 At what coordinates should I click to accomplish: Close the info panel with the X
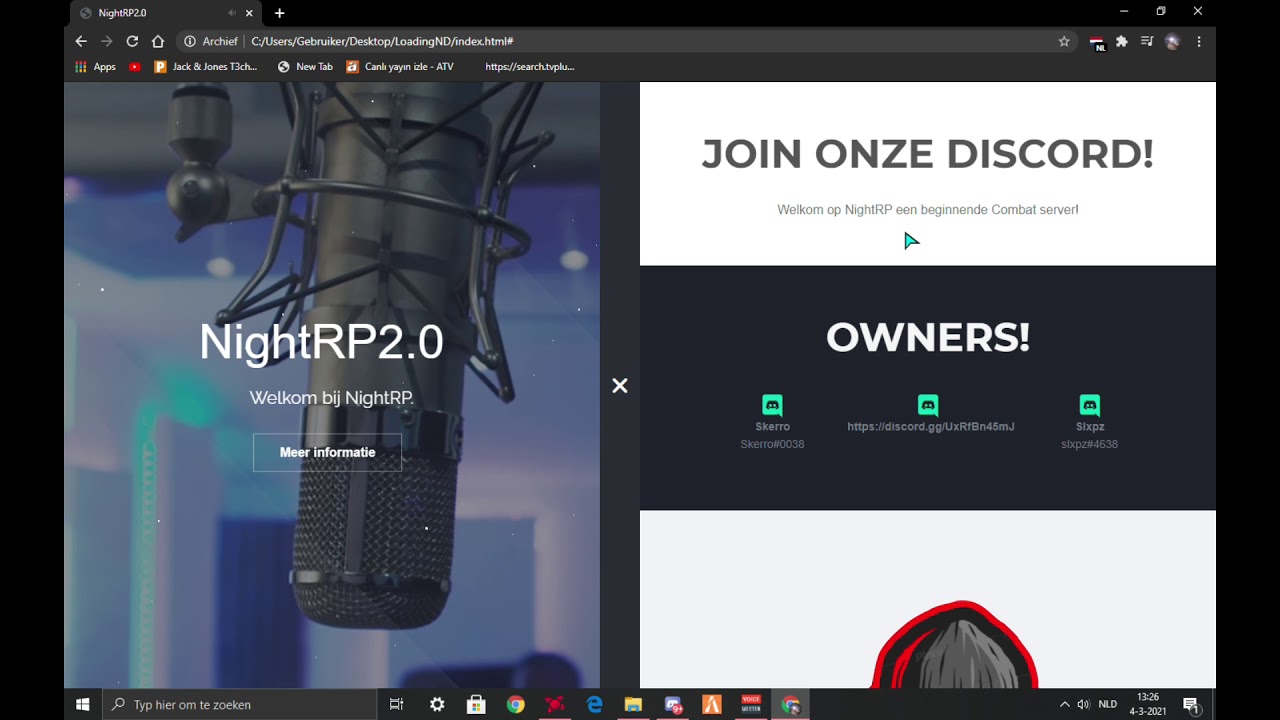click(x=620, y=386)
